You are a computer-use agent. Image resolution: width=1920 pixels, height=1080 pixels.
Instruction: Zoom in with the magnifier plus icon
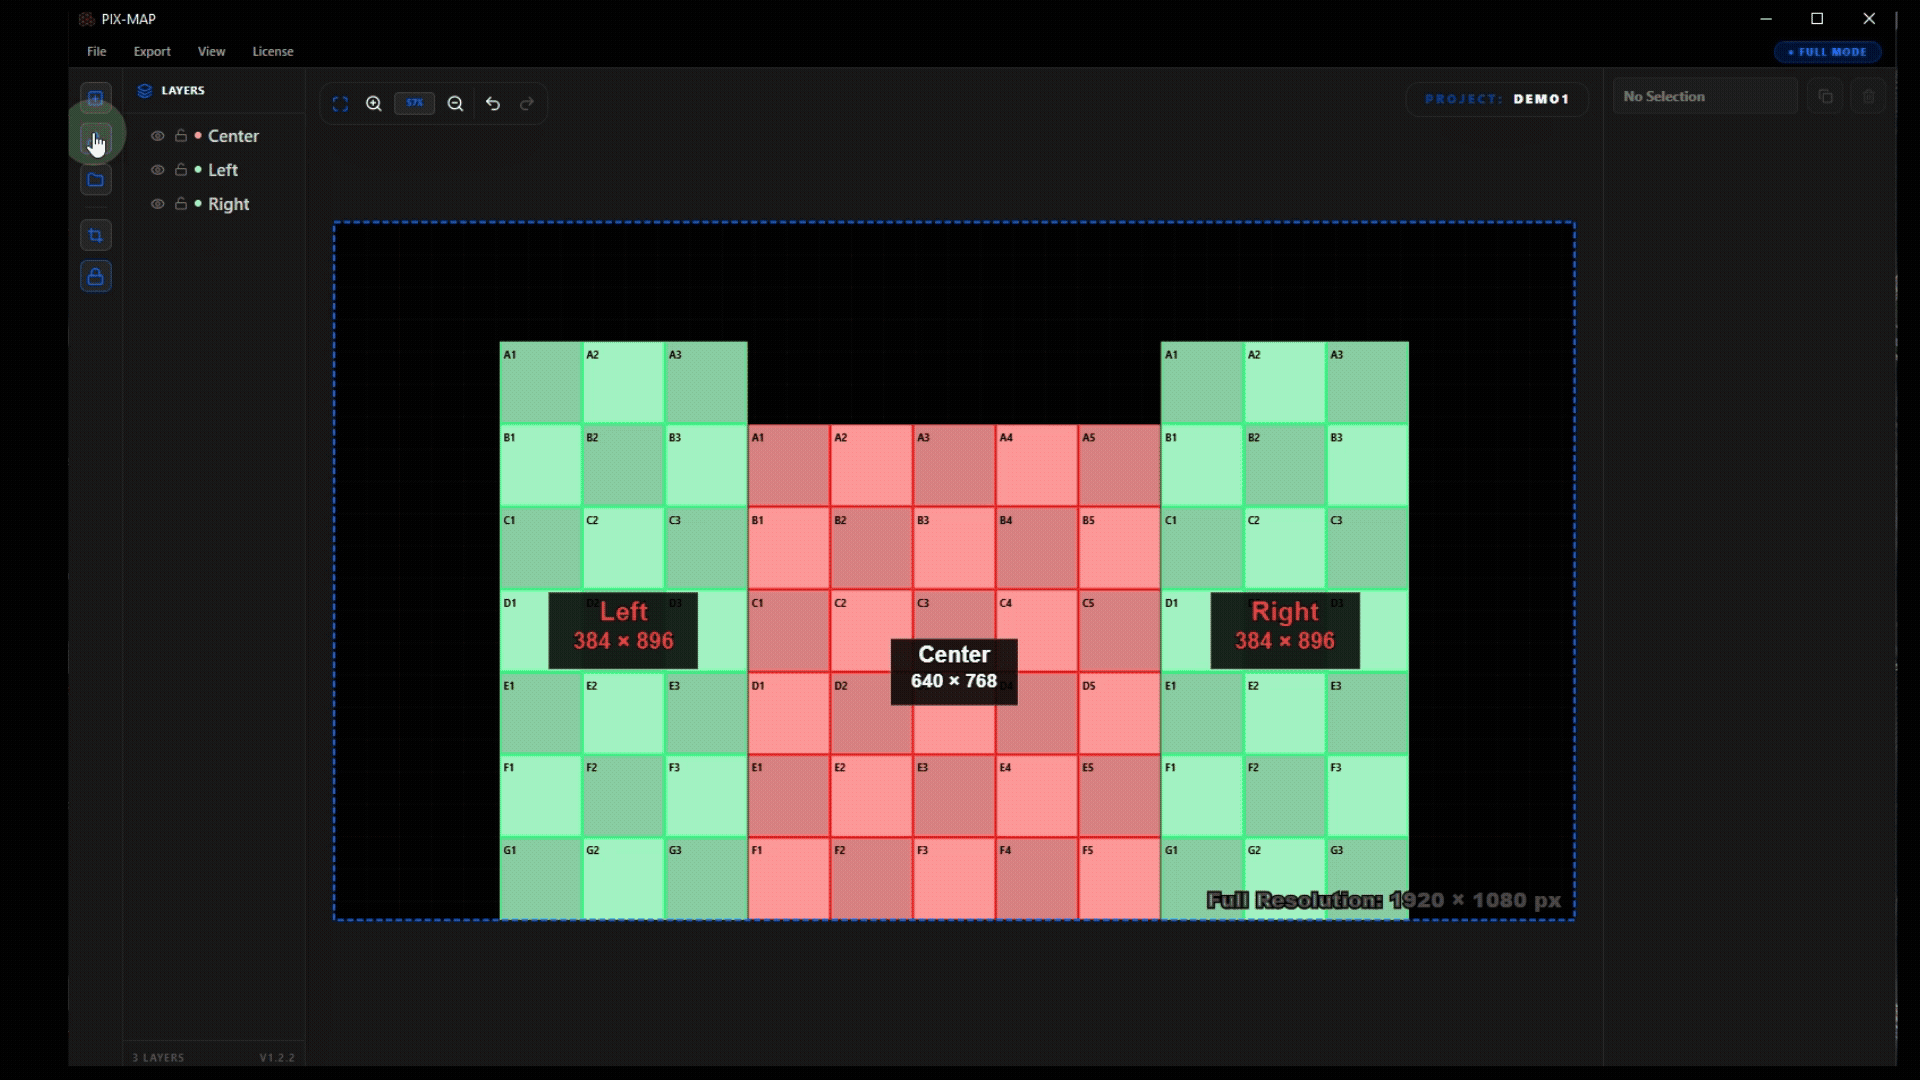(x=374, y=104)
